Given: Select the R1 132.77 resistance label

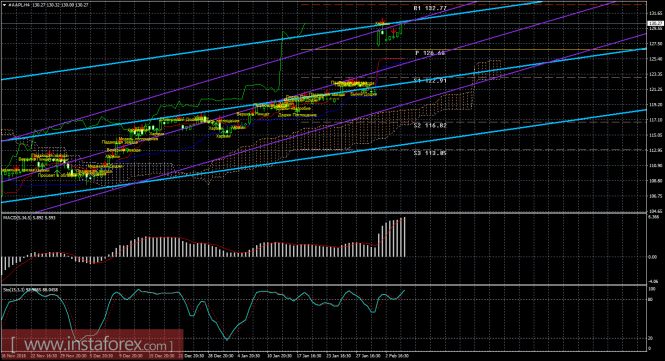Looking at the screenshot, I should pyautogui.click(x=430, y=8).
